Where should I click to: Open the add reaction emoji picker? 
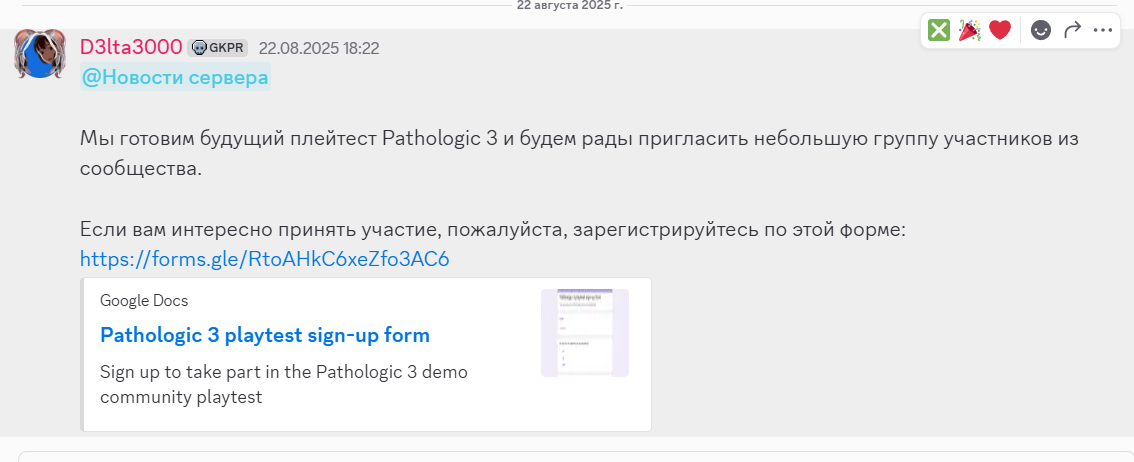(1041, 30)
